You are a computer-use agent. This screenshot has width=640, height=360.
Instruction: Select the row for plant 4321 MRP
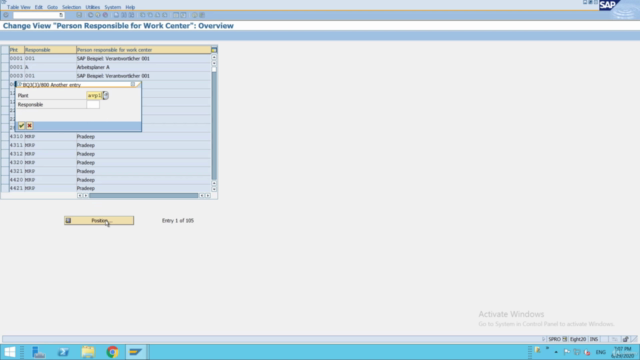click(x=5, y=171)
